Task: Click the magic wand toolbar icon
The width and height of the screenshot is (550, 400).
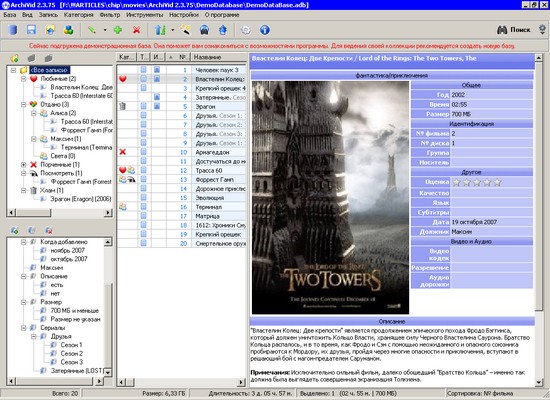Action: click(x=186, y=30)
